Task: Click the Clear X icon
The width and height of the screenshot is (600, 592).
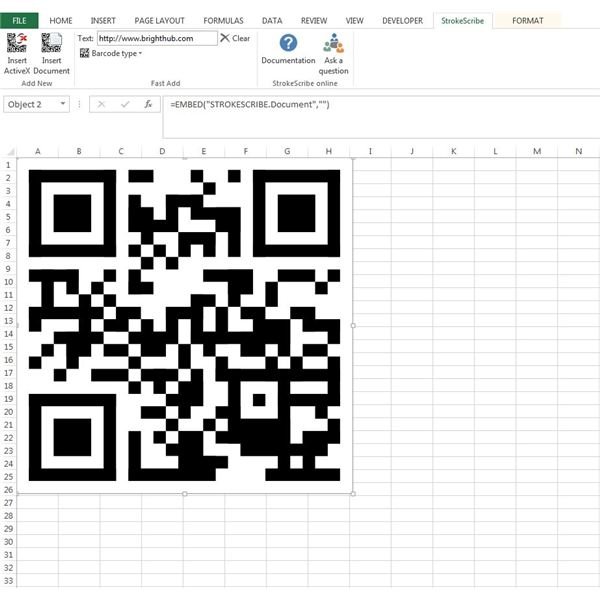Action: pyautogui.click(x=225, y=38)
